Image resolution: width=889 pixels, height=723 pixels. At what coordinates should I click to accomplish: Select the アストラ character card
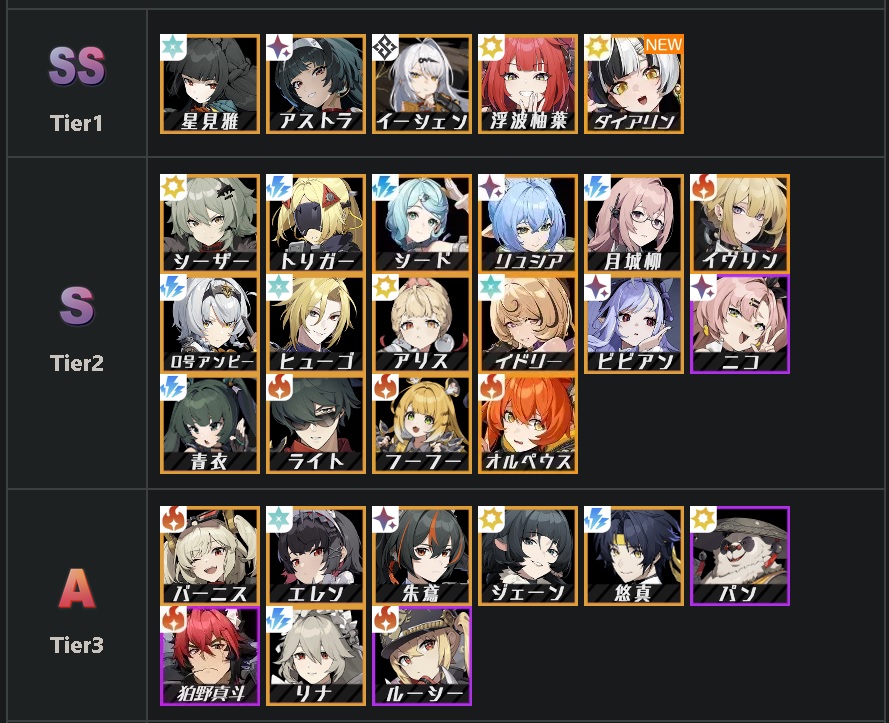pyautogui.click(x=316, y=84)
